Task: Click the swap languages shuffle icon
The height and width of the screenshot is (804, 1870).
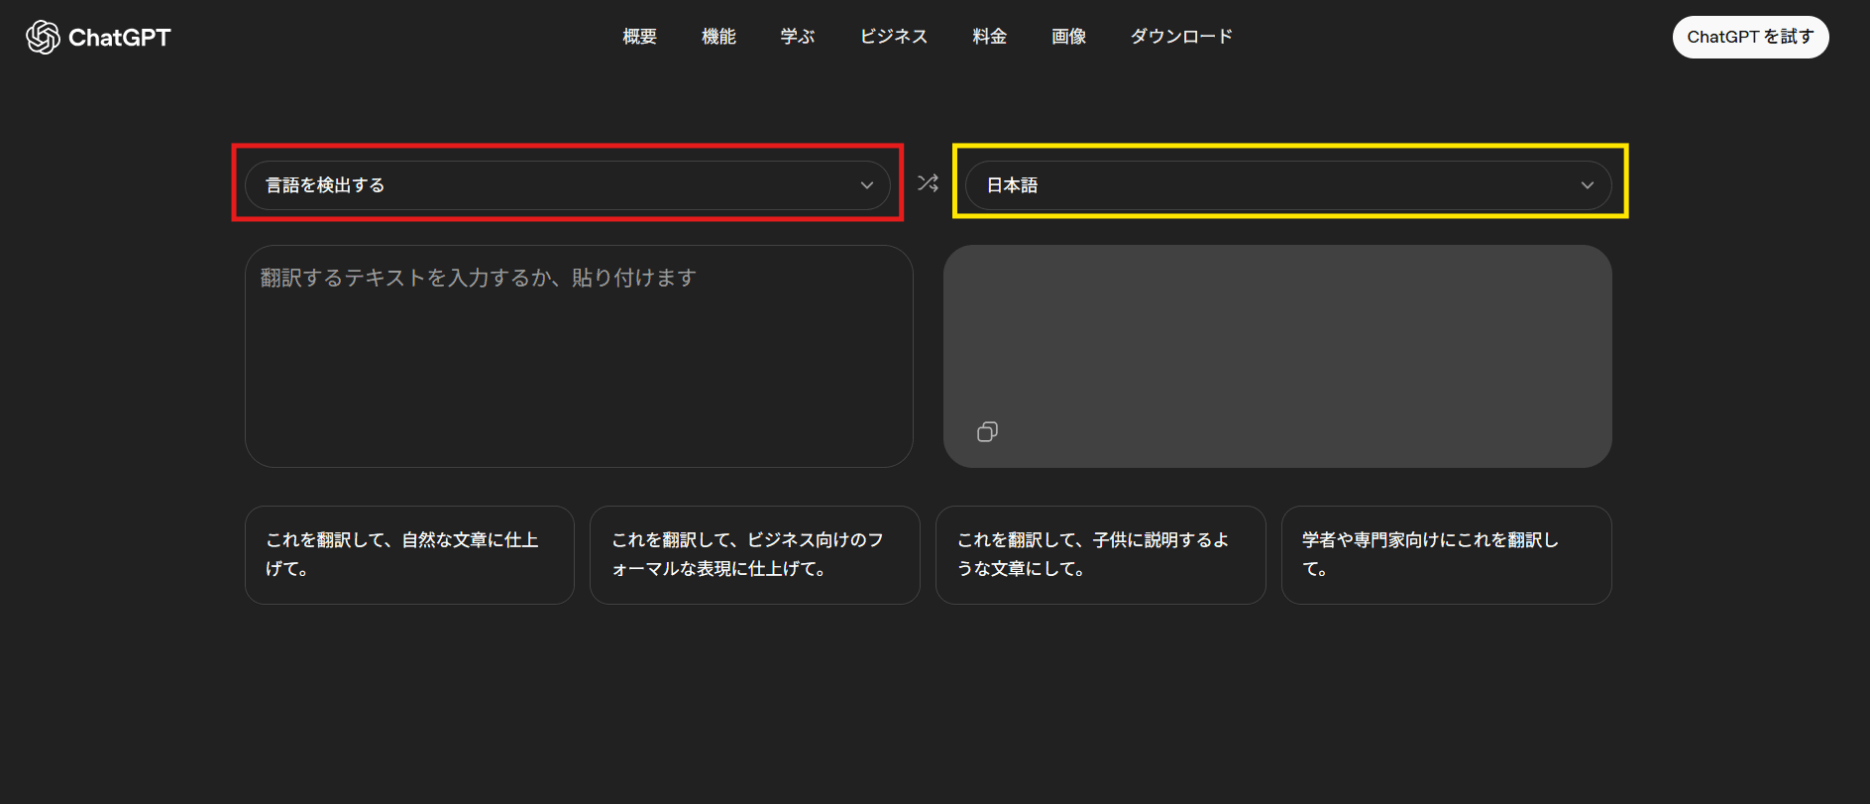Action: tap(928, 183)
